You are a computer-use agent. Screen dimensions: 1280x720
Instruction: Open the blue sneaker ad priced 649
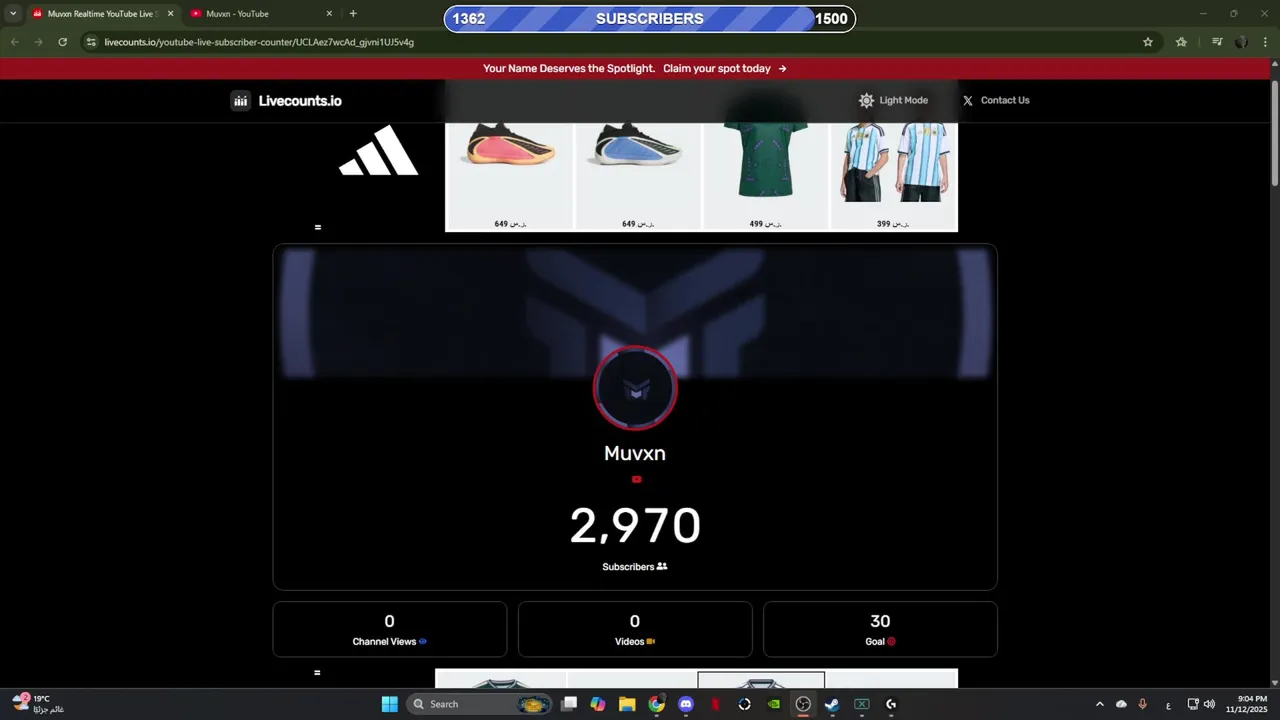[638, 177]
